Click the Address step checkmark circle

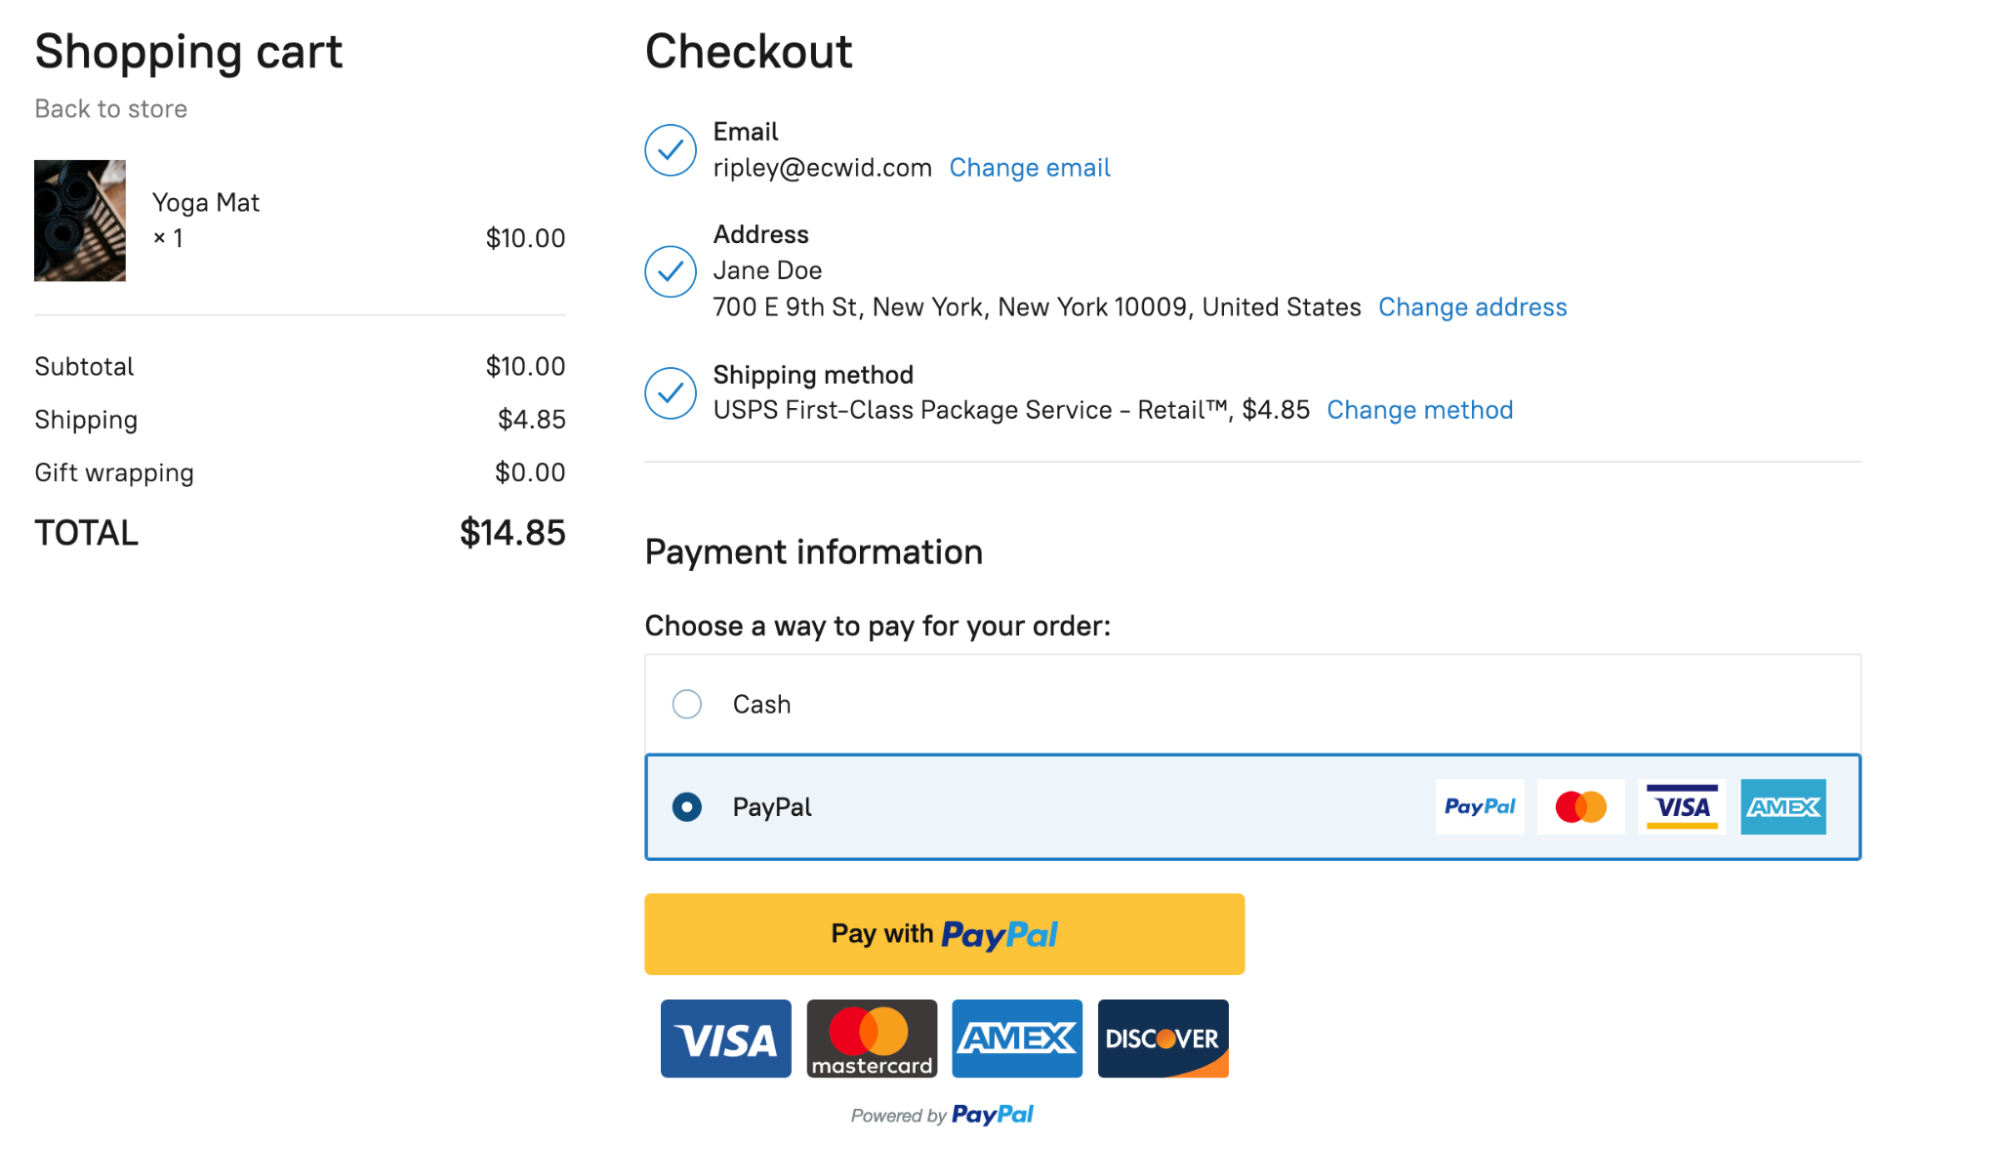670,271
